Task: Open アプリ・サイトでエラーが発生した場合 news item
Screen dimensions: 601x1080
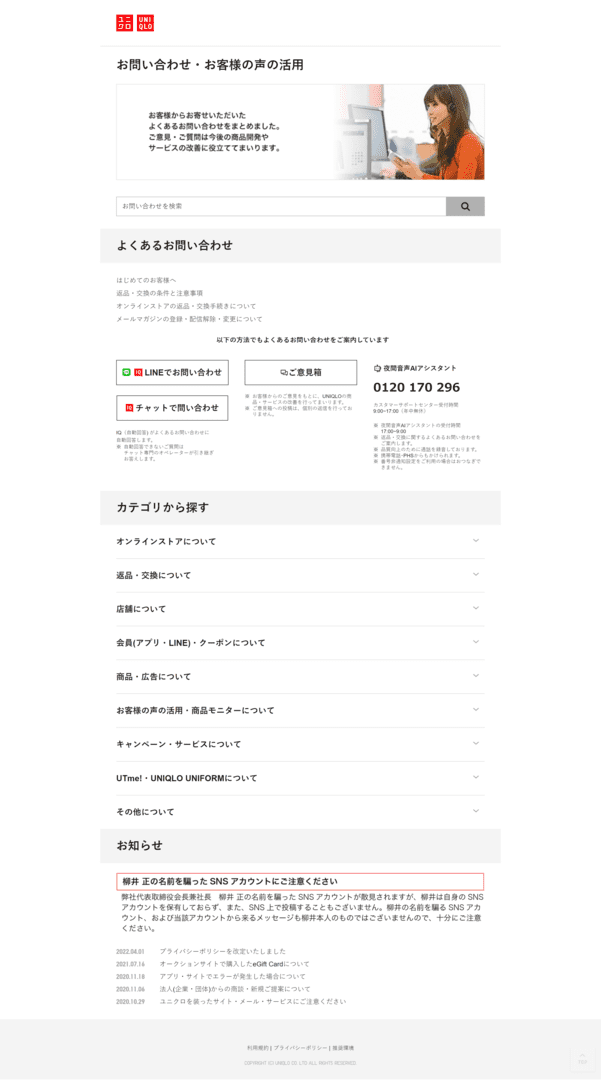Action: [233, 976]
